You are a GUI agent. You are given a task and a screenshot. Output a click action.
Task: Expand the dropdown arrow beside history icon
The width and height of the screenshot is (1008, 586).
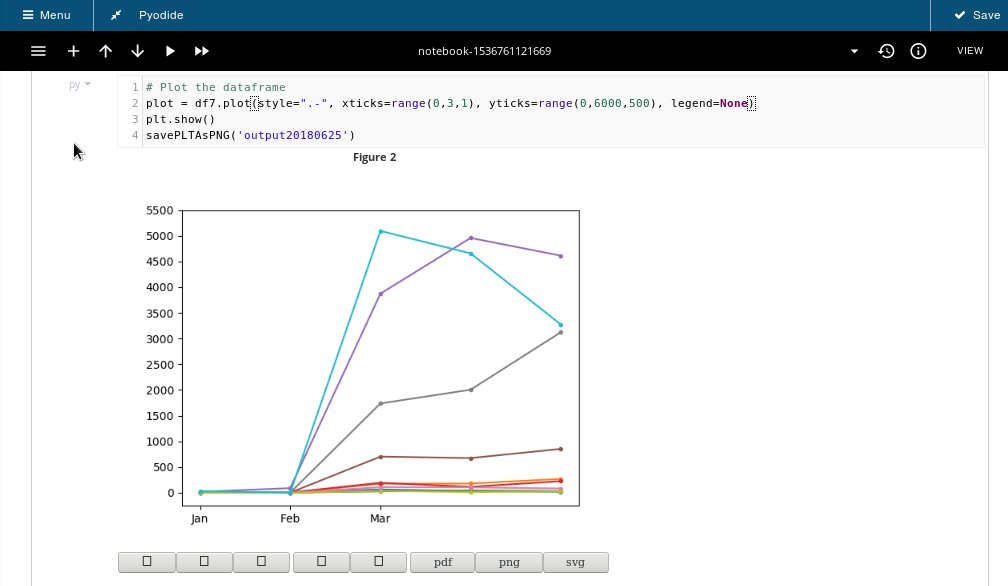(x=854, y=51)
